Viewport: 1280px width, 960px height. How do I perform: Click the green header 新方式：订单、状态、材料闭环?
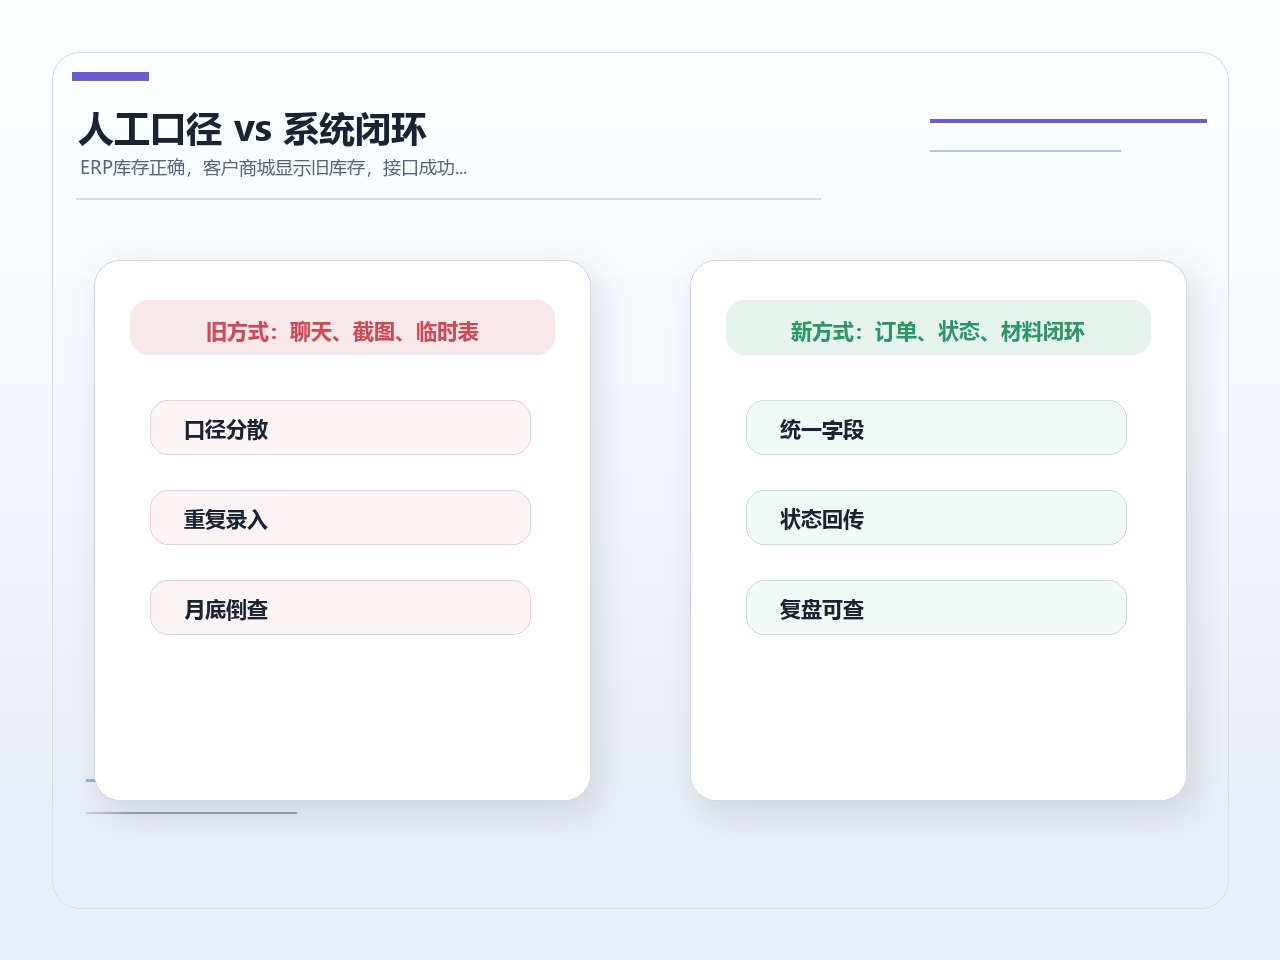pos(938,328)
